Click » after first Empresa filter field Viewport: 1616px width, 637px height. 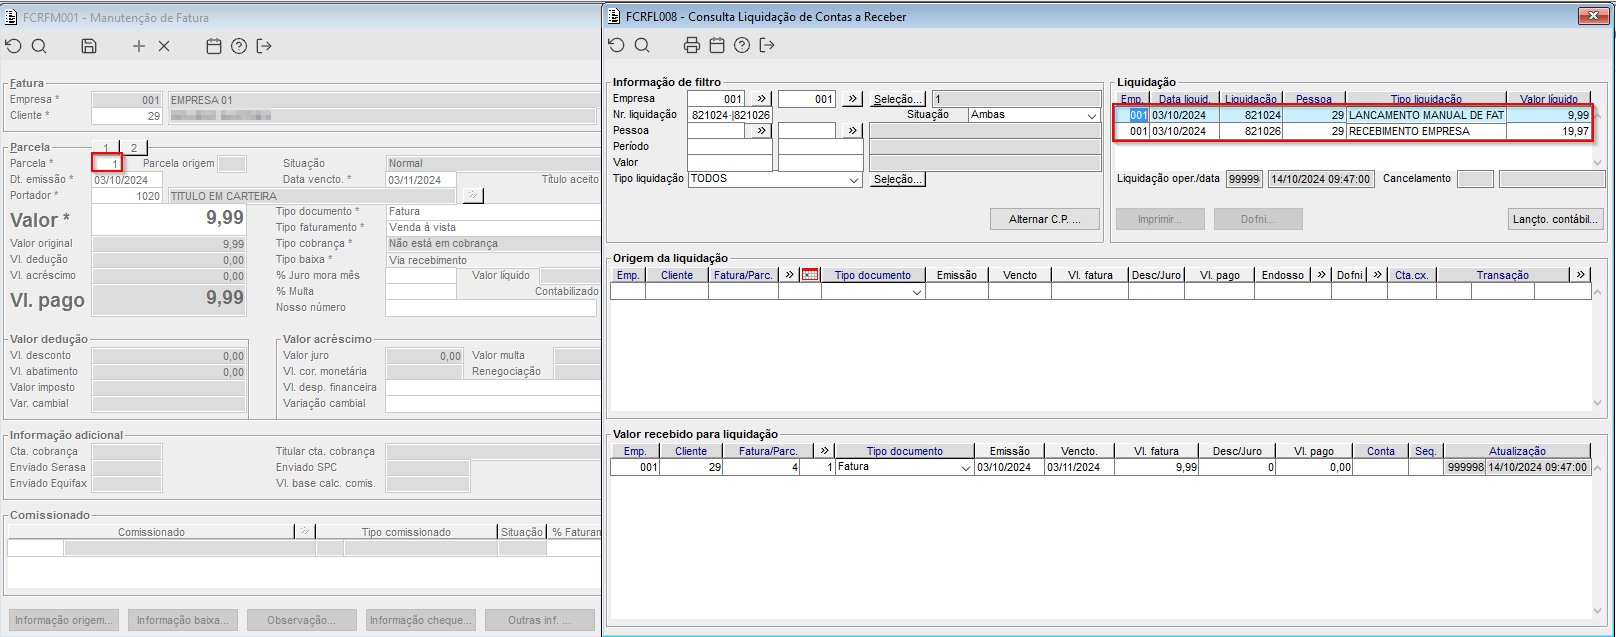[761, 99]
